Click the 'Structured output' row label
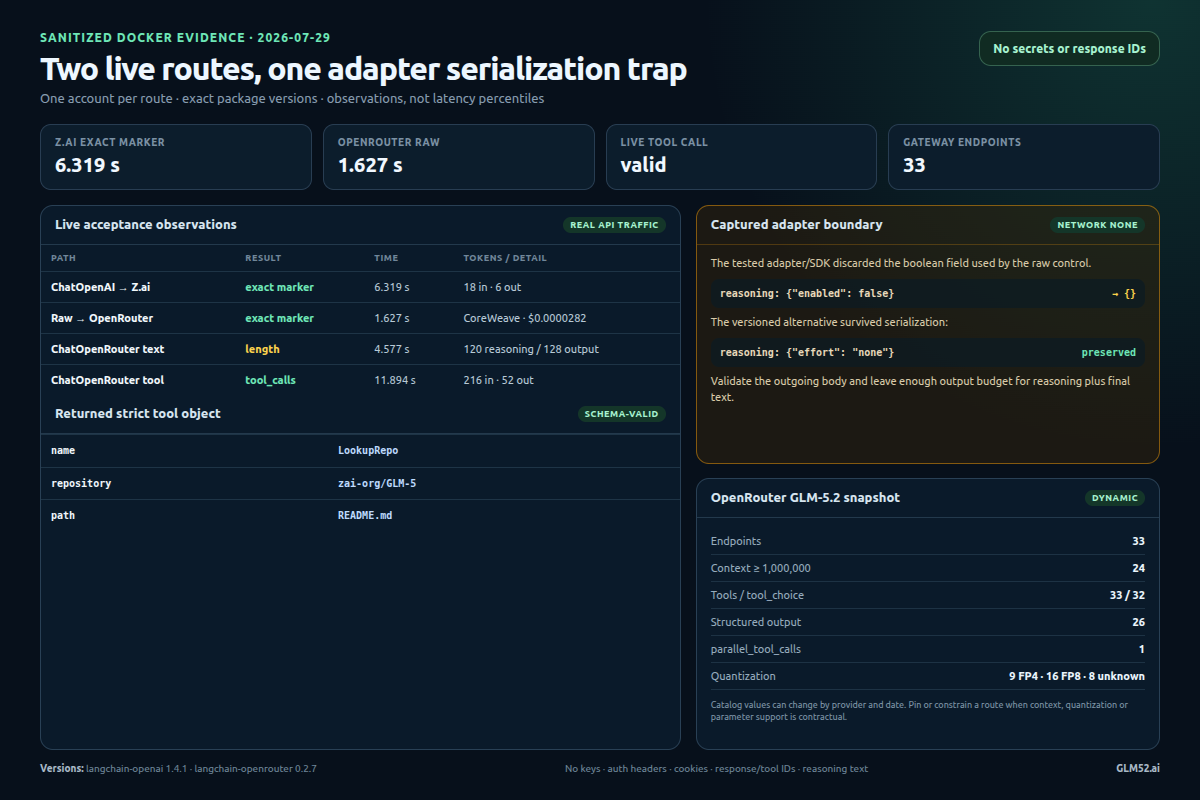 (756, 622)
